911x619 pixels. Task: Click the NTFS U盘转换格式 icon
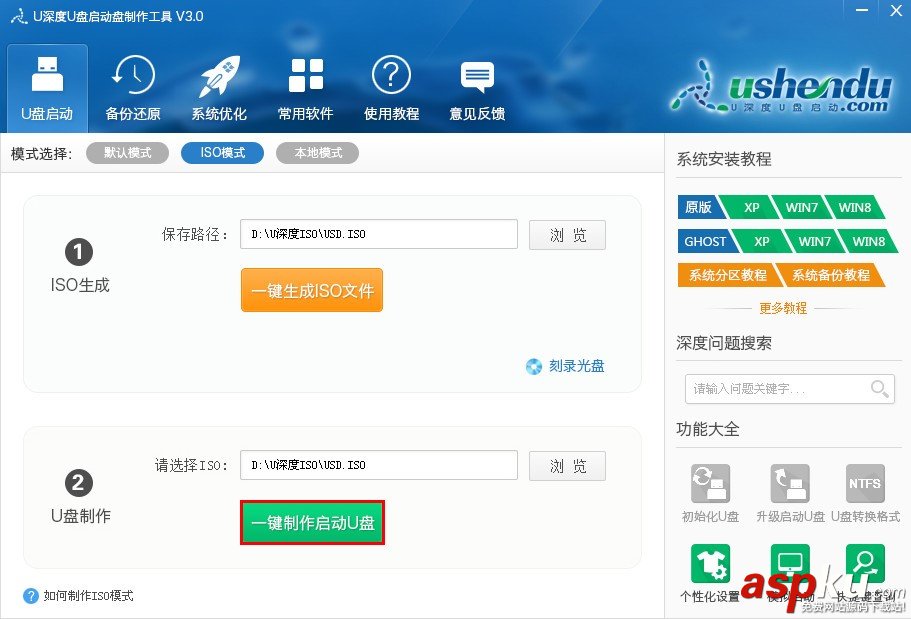point(864,483)
